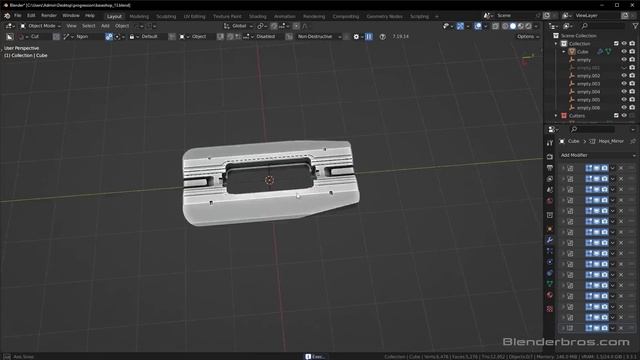Image resolution: width=640 pixels, height=360 pixels.
Task: Open the Output properties tab
Action: coord(550,168)
